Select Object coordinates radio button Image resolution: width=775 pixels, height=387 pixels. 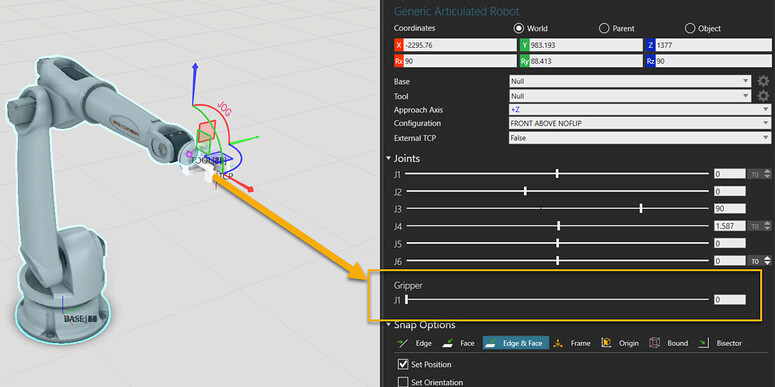[x=689, y=28]
